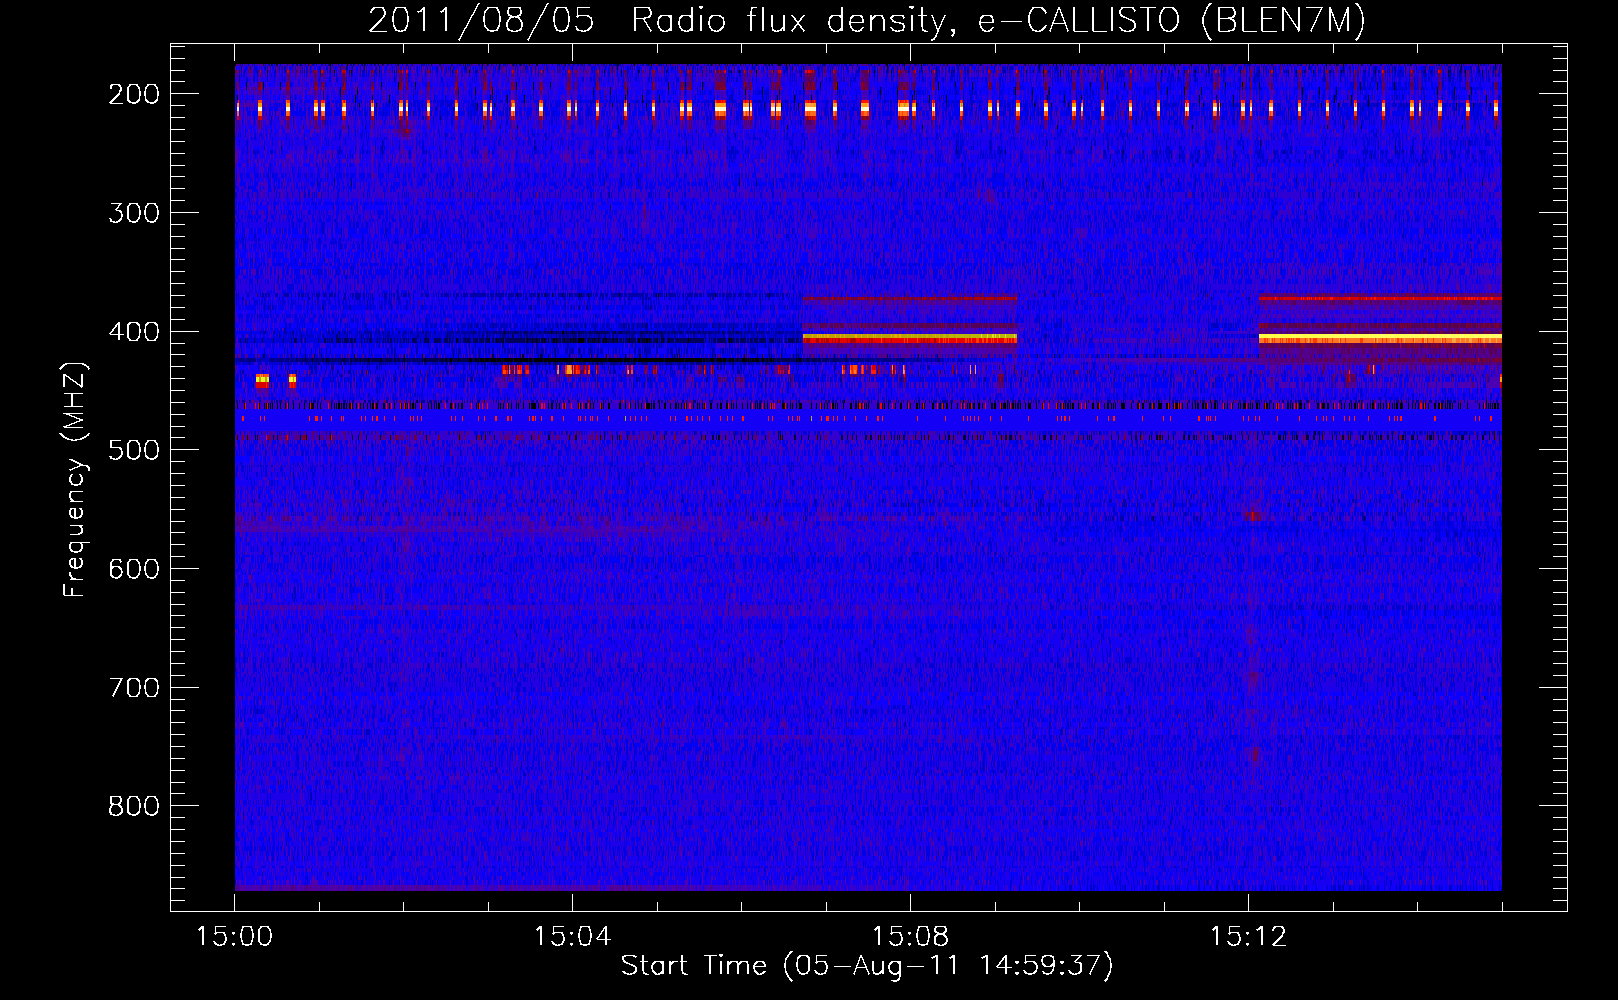Click the bright 405 MHz band near 15:08
This screenshot has height=1000, width=1618.
[x=910, y=339]
